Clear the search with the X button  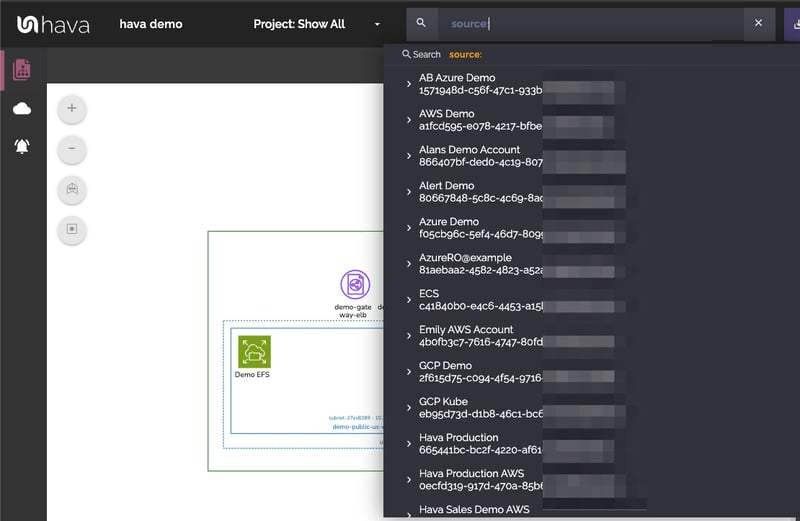(x=759, y=23)
